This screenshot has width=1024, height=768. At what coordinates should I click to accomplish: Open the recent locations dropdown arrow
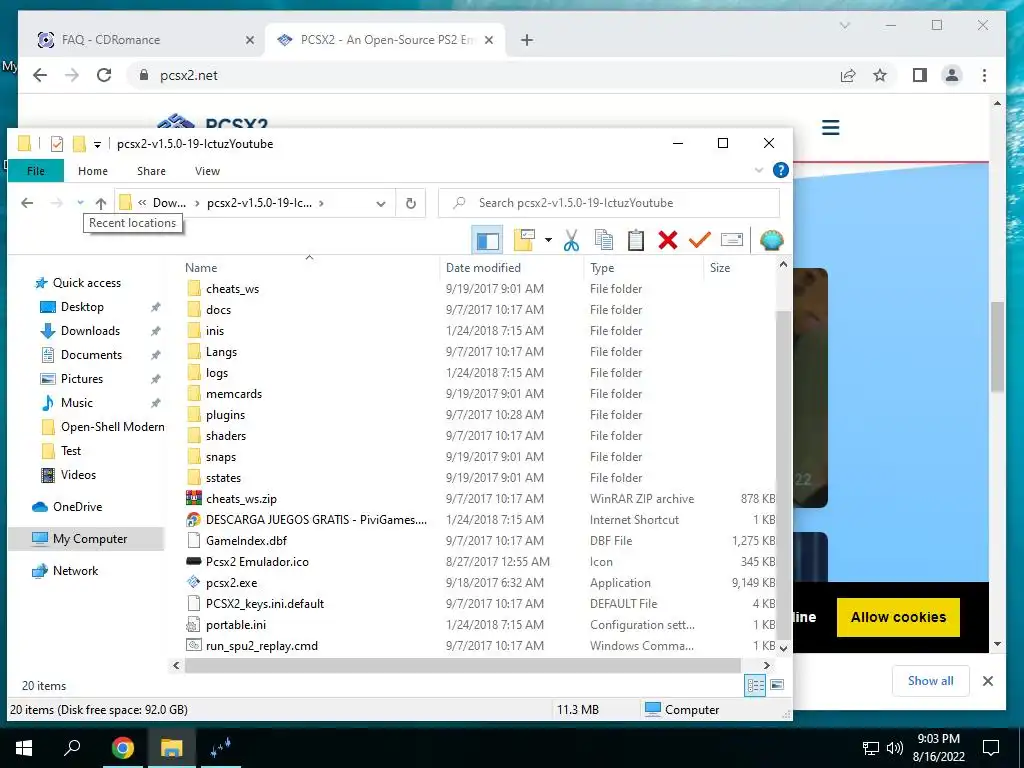(80, 203)
